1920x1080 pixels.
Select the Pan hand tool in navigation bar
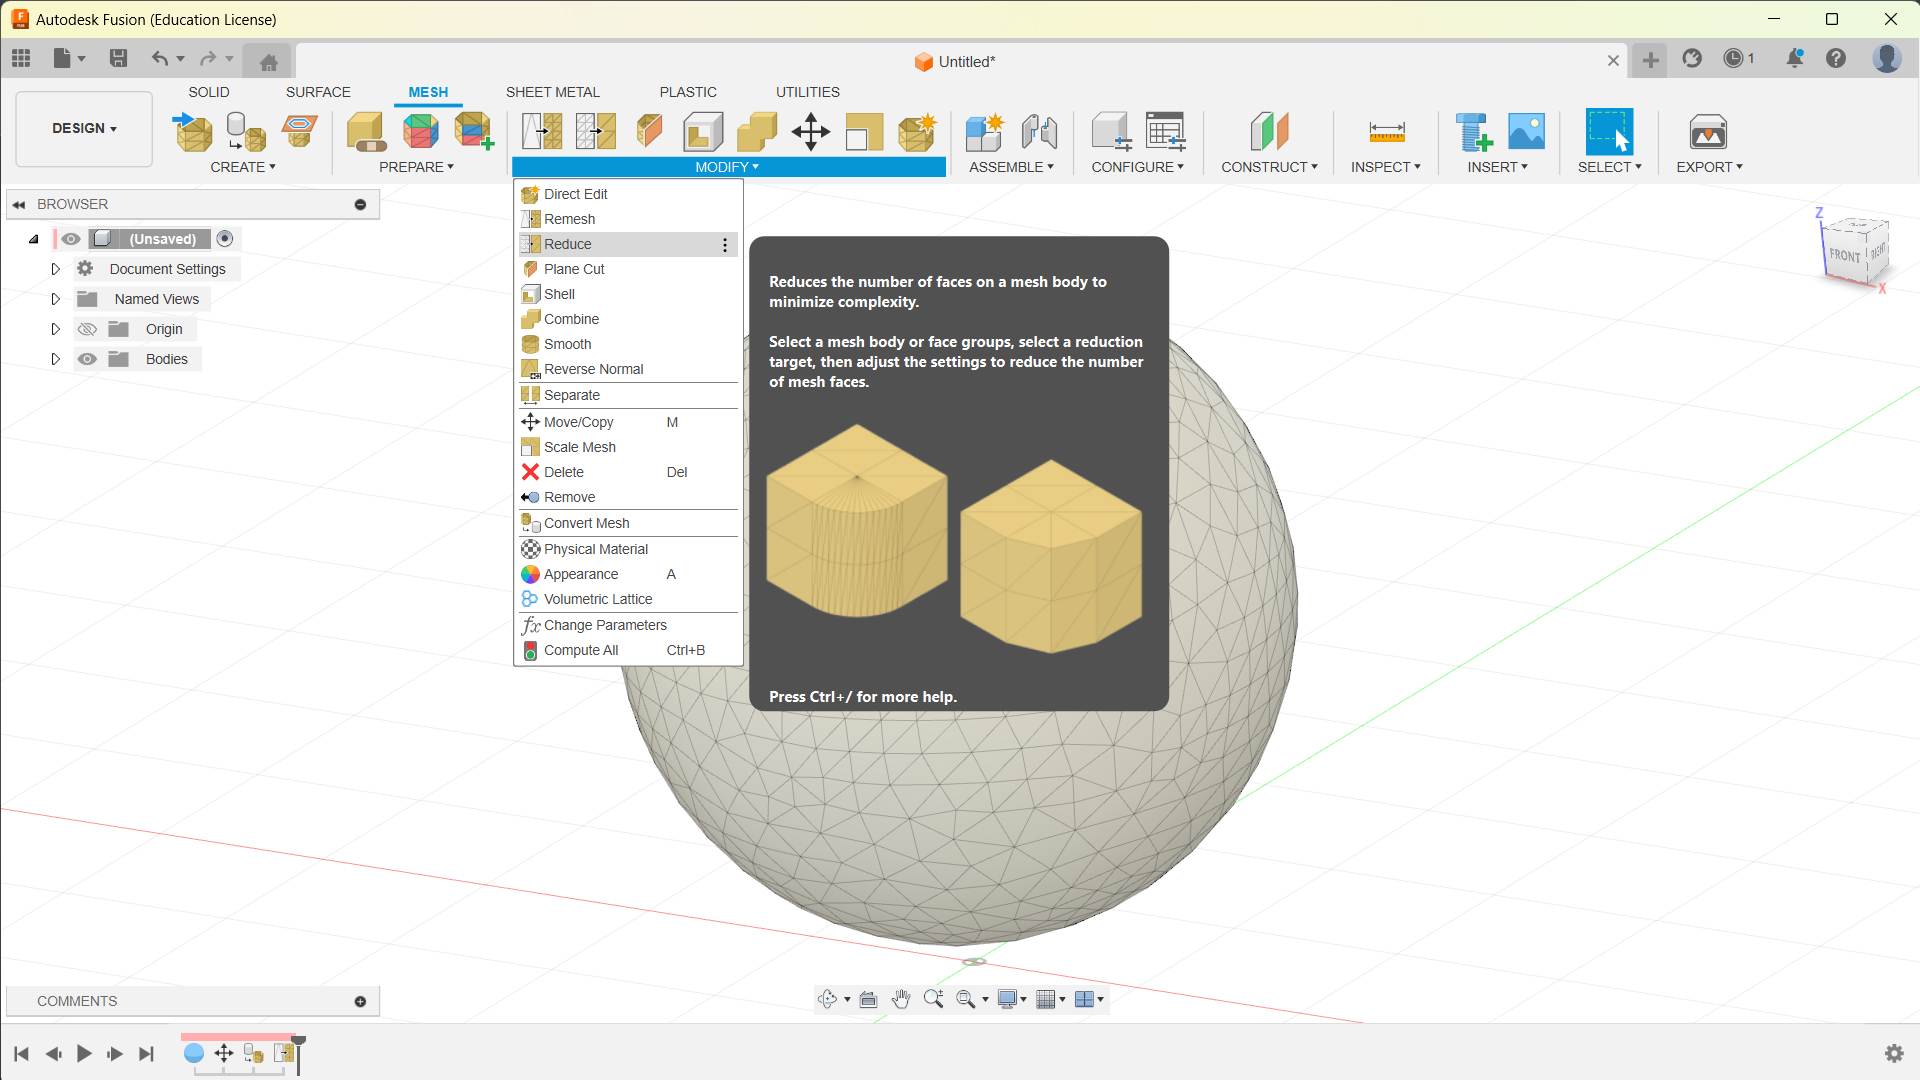901,999
